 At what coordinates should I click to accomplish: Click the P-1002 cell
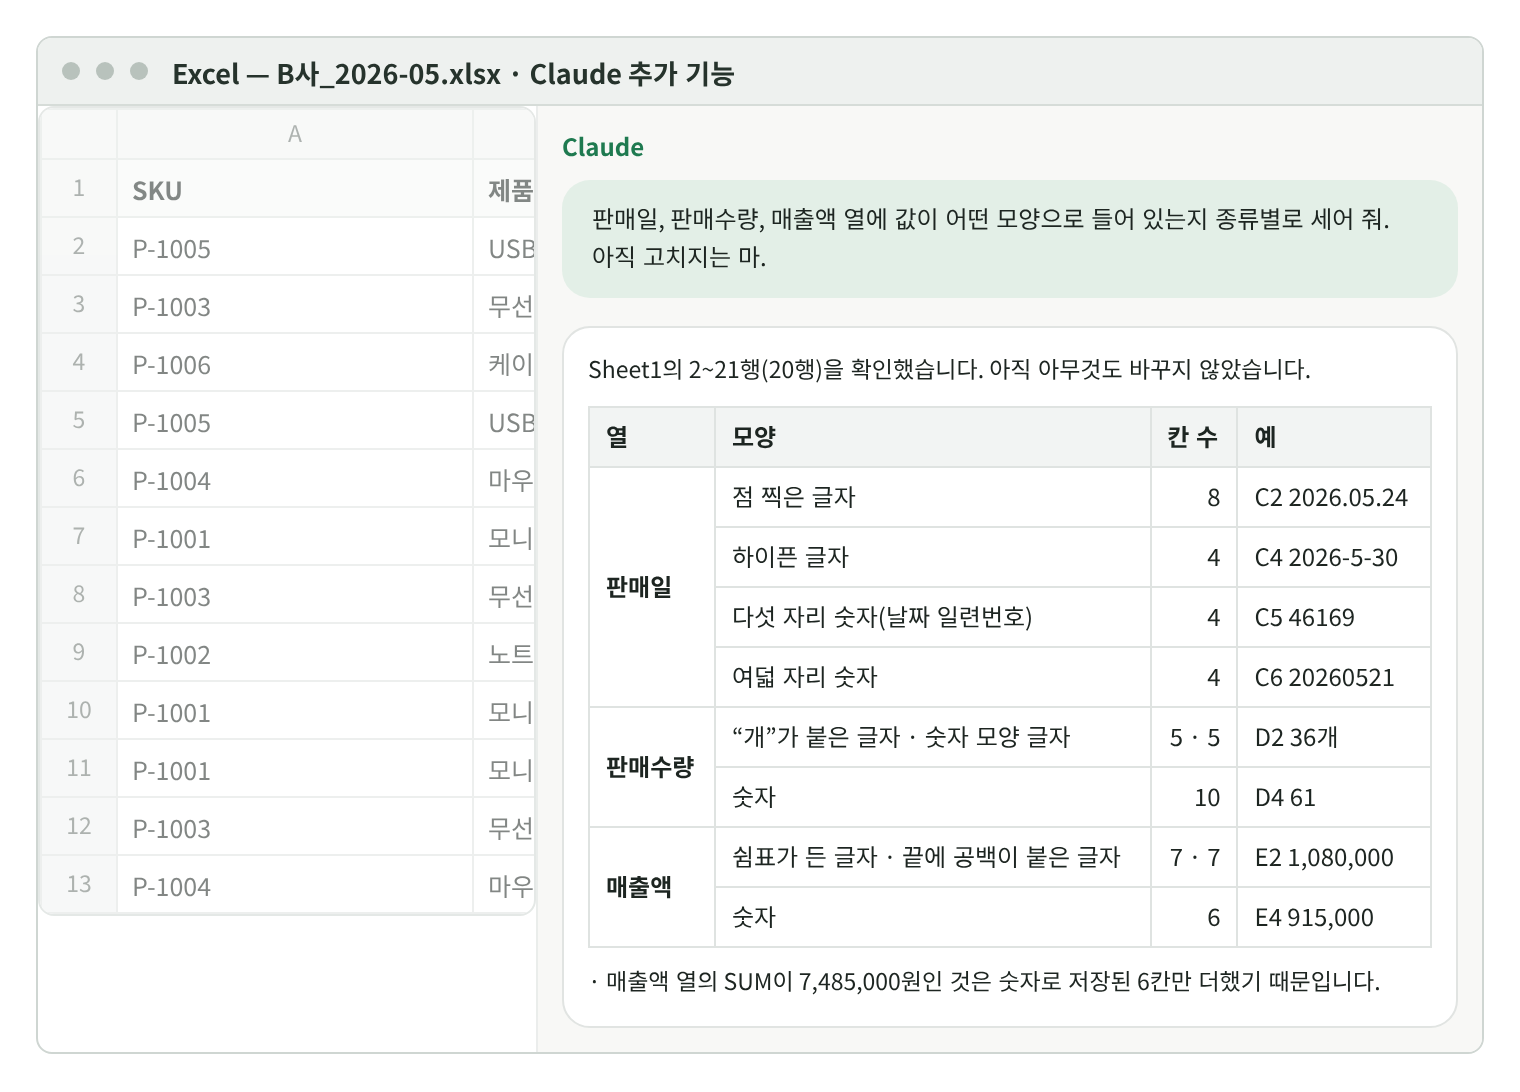pyautogui.click(x=294, y=653)
